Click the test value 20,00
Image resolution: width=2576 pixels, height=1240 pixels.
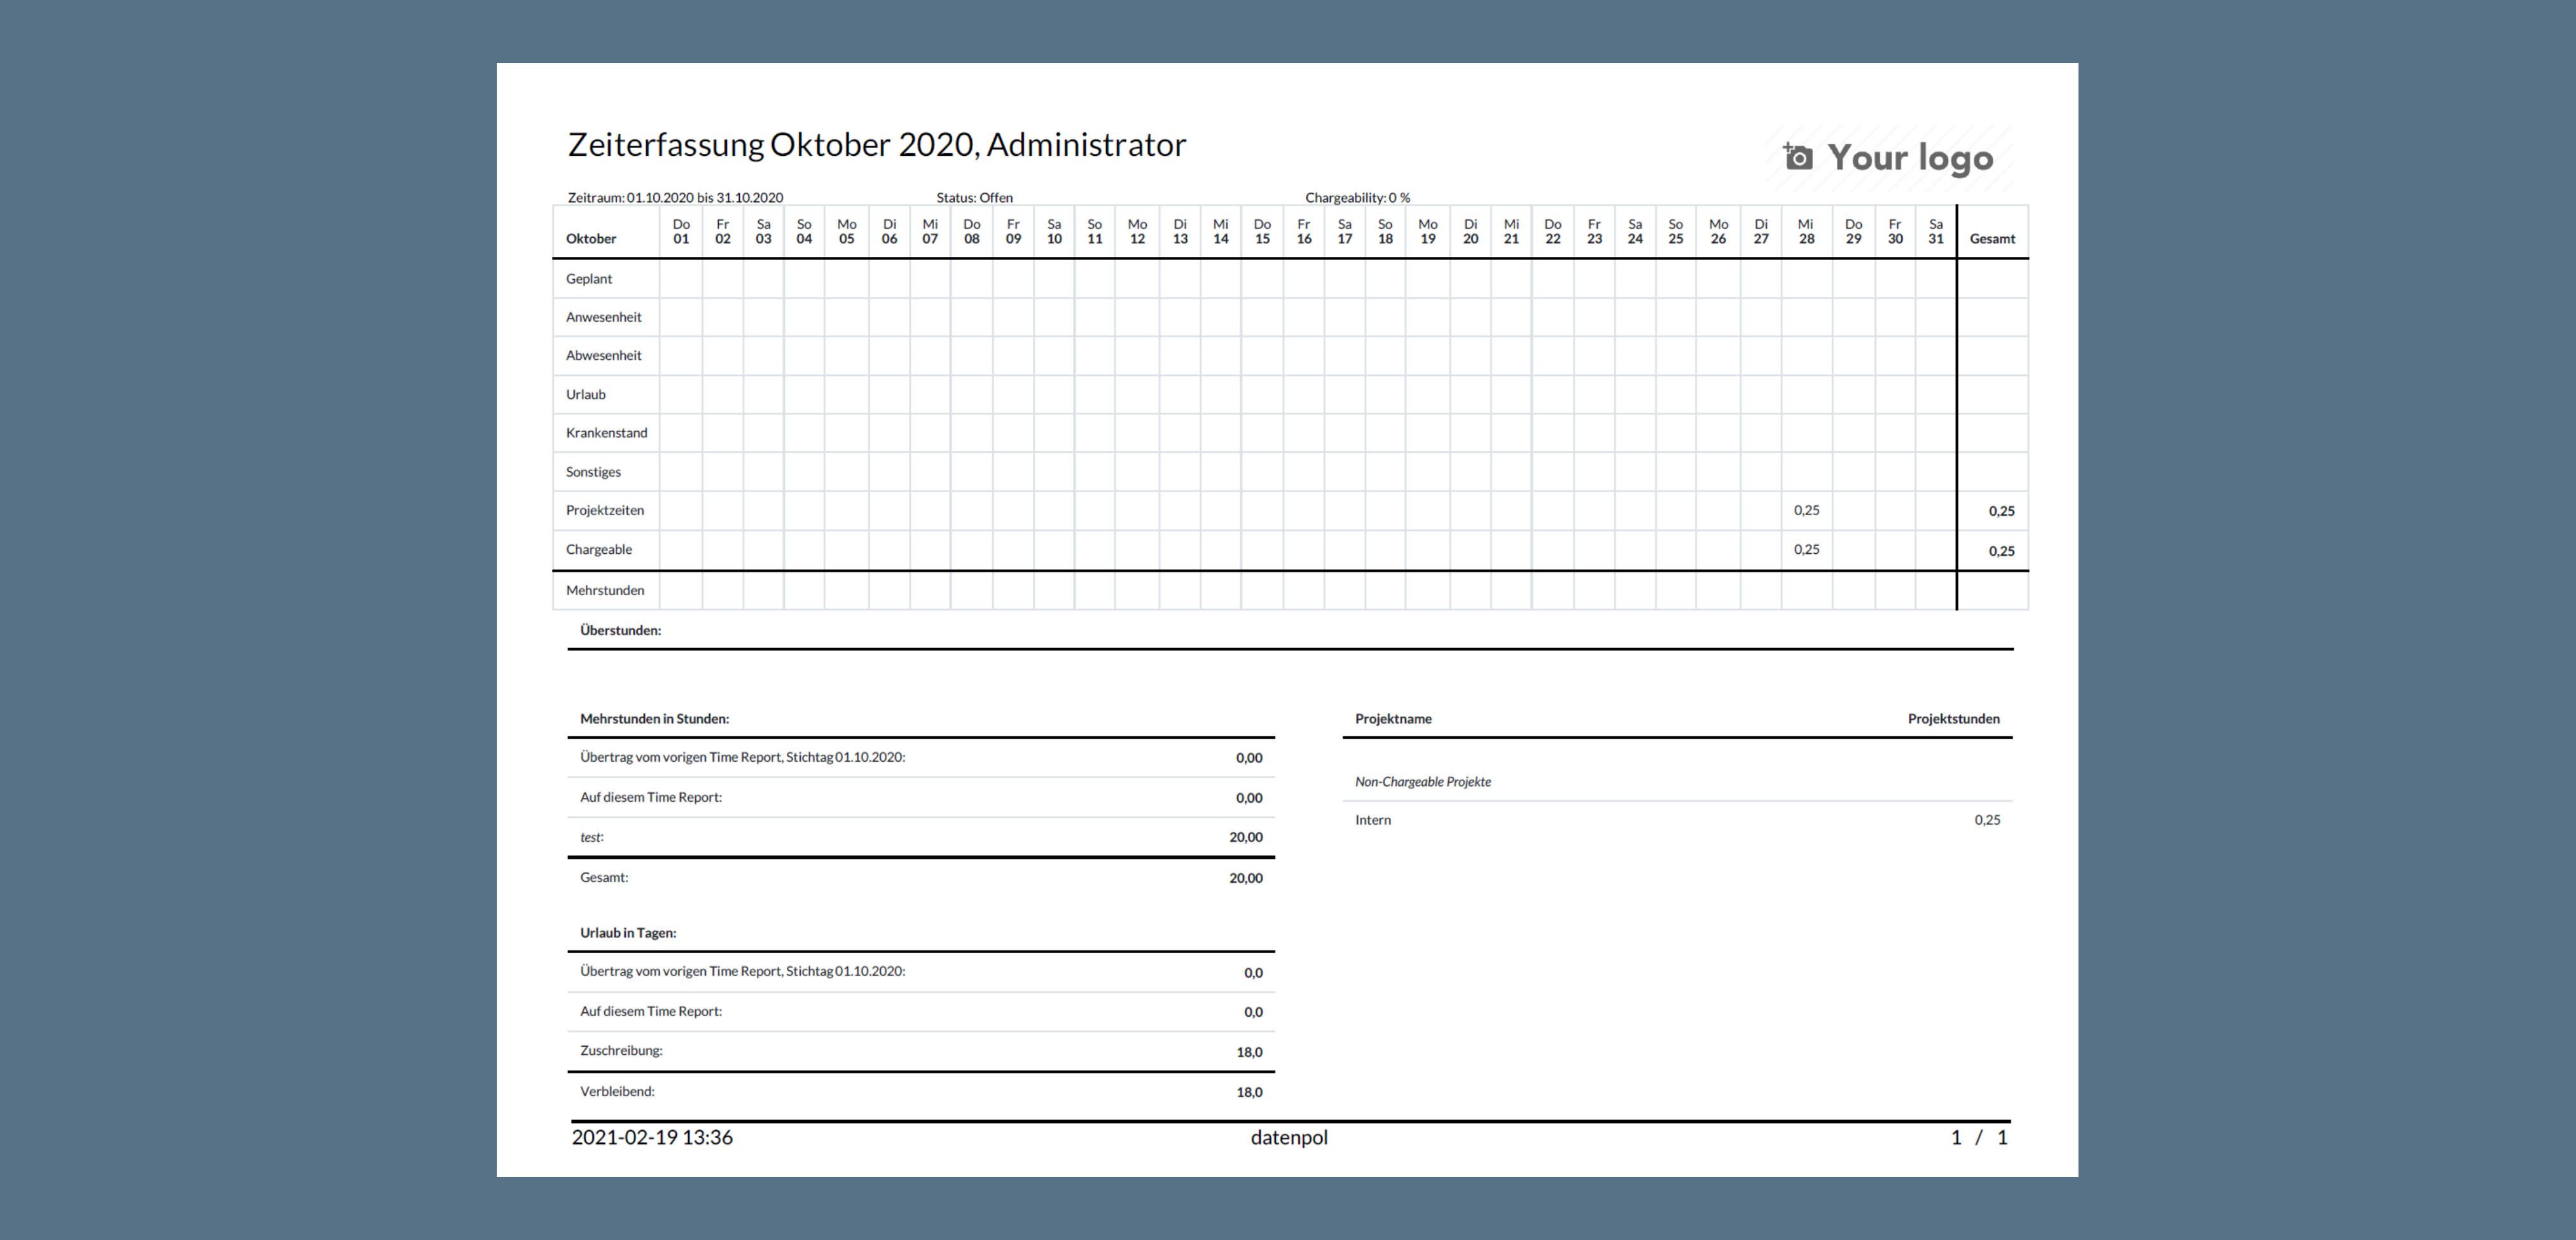tap(1246, 837)
